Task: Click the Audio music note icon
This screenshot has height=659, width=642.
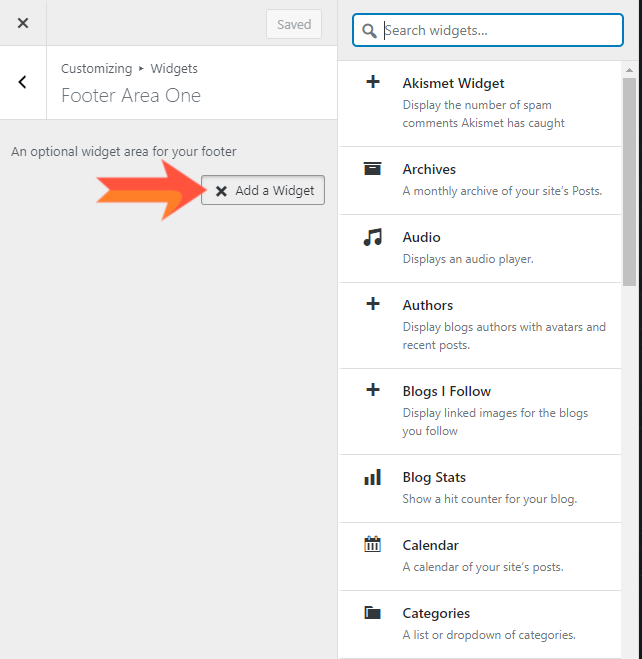Action: [373, 237]
